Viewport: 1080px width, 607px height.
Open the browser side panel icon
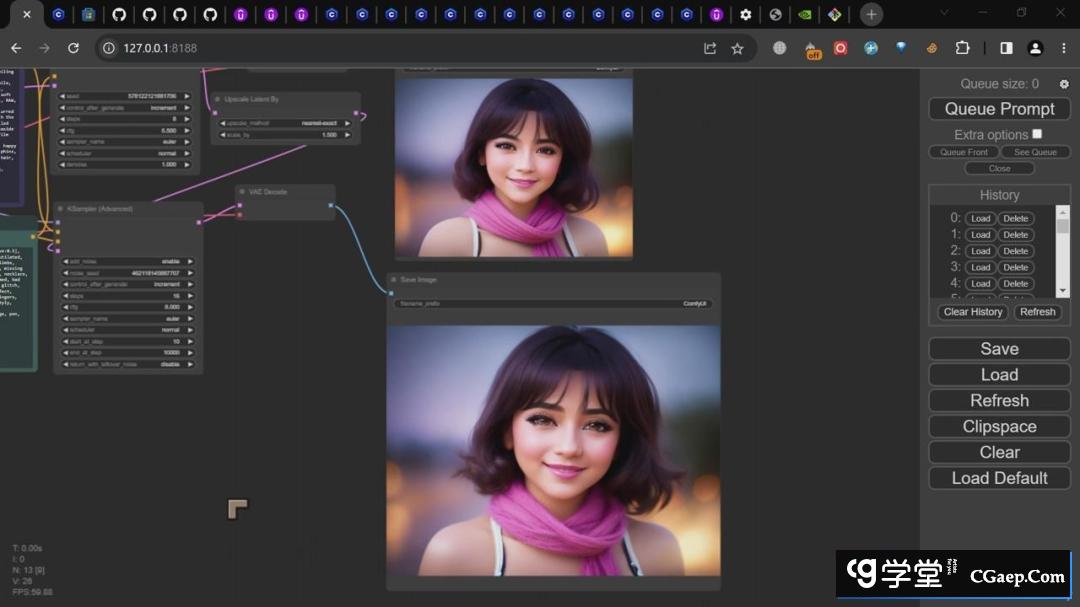point(1006,48)
